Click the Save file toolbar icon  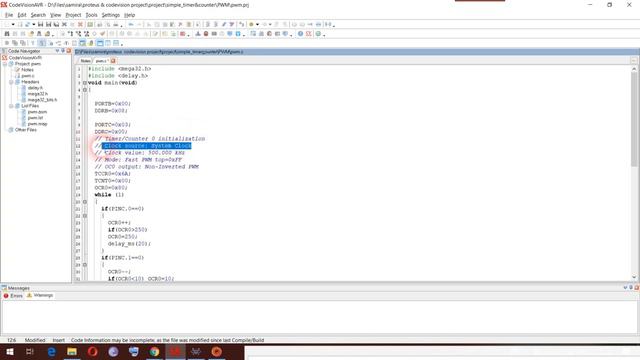pyautogui.click(x=40, y=24)
